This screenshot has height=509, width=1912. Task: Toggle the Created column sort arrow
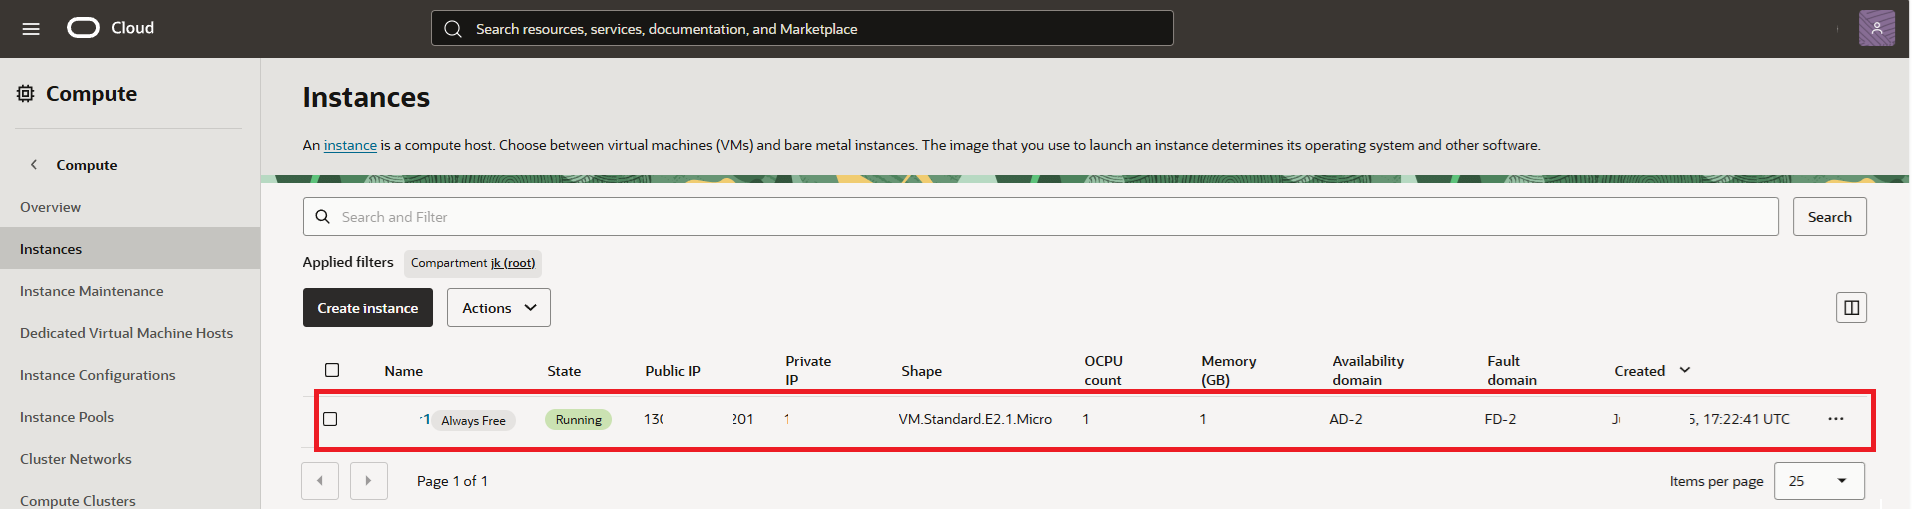[x=1685, y=370]
